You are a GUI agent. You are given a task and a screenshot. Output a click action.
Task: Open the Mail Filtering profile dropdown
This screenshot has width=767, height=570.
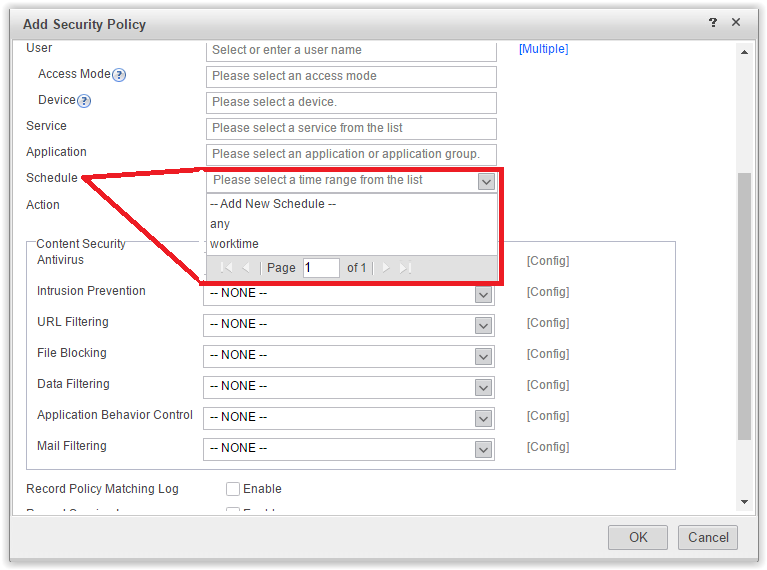click(x=484, y=449)
